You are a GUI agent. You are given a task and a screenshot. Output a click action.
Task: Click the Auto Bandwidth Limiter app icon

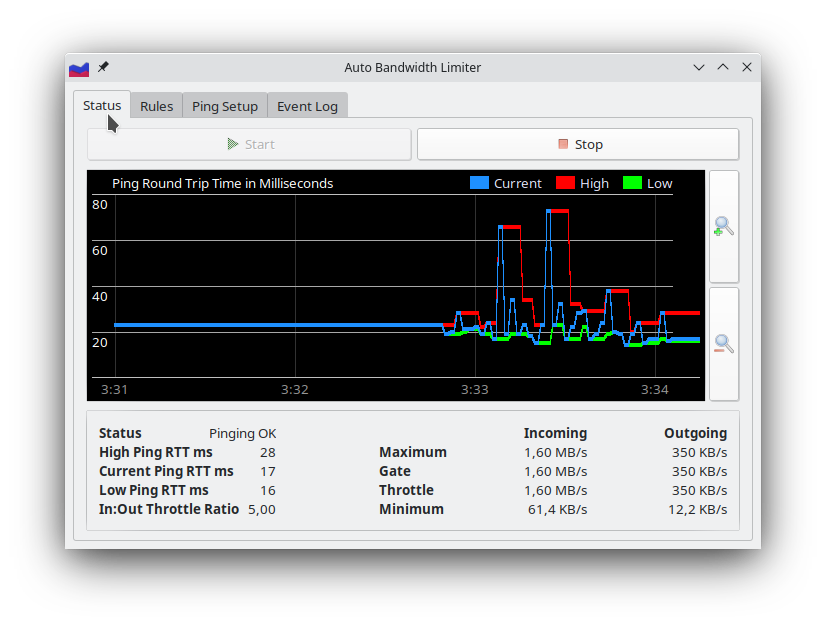point(79,67)
